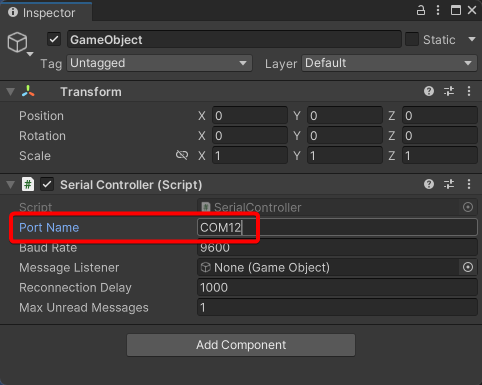
Task: Toggle the GameObject active checkbox
Action: [54, 39]
